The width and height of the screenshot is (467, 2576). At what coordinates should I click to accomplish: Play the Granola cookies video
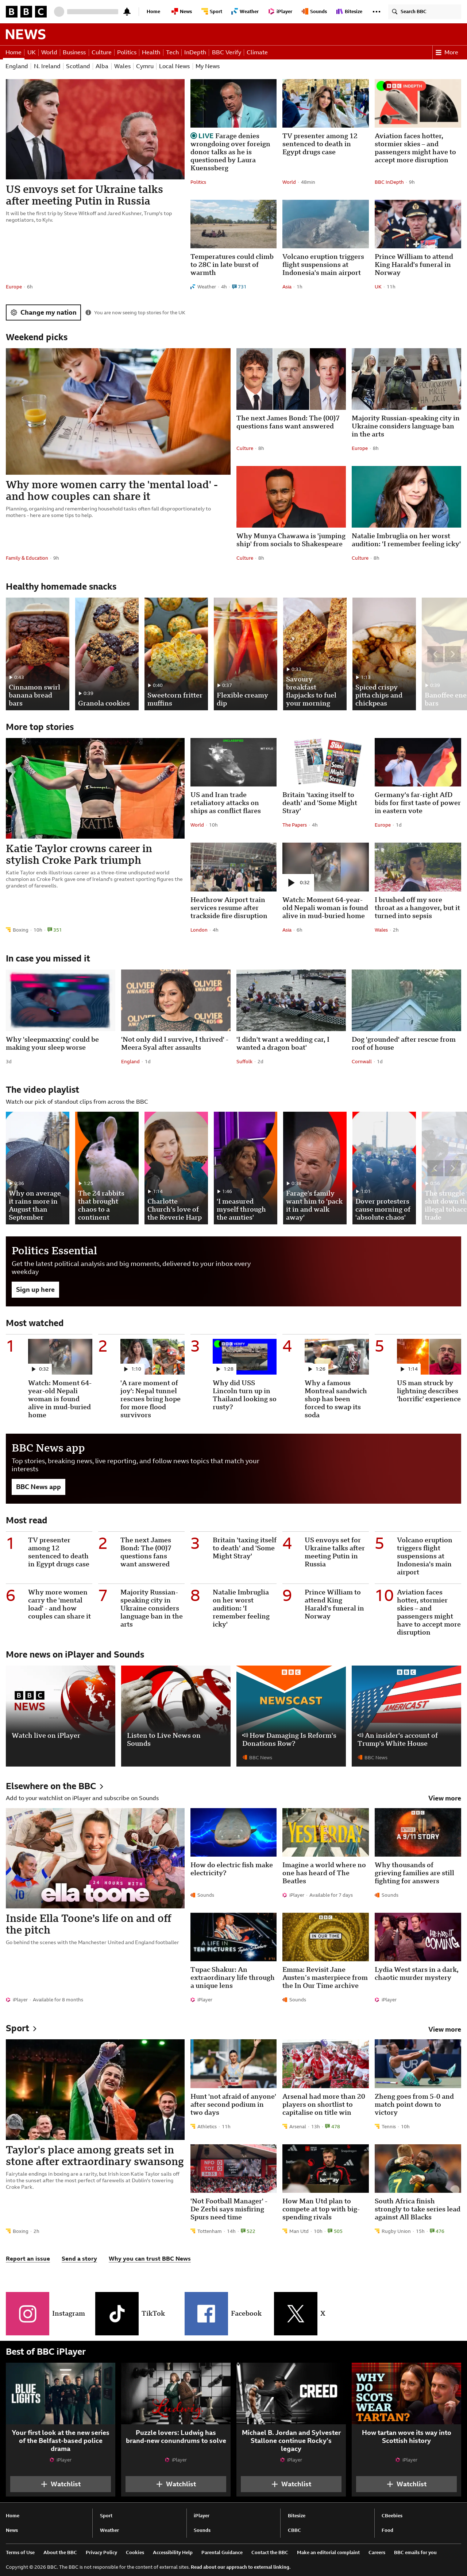pyautogui.click(x=106, y=654)
